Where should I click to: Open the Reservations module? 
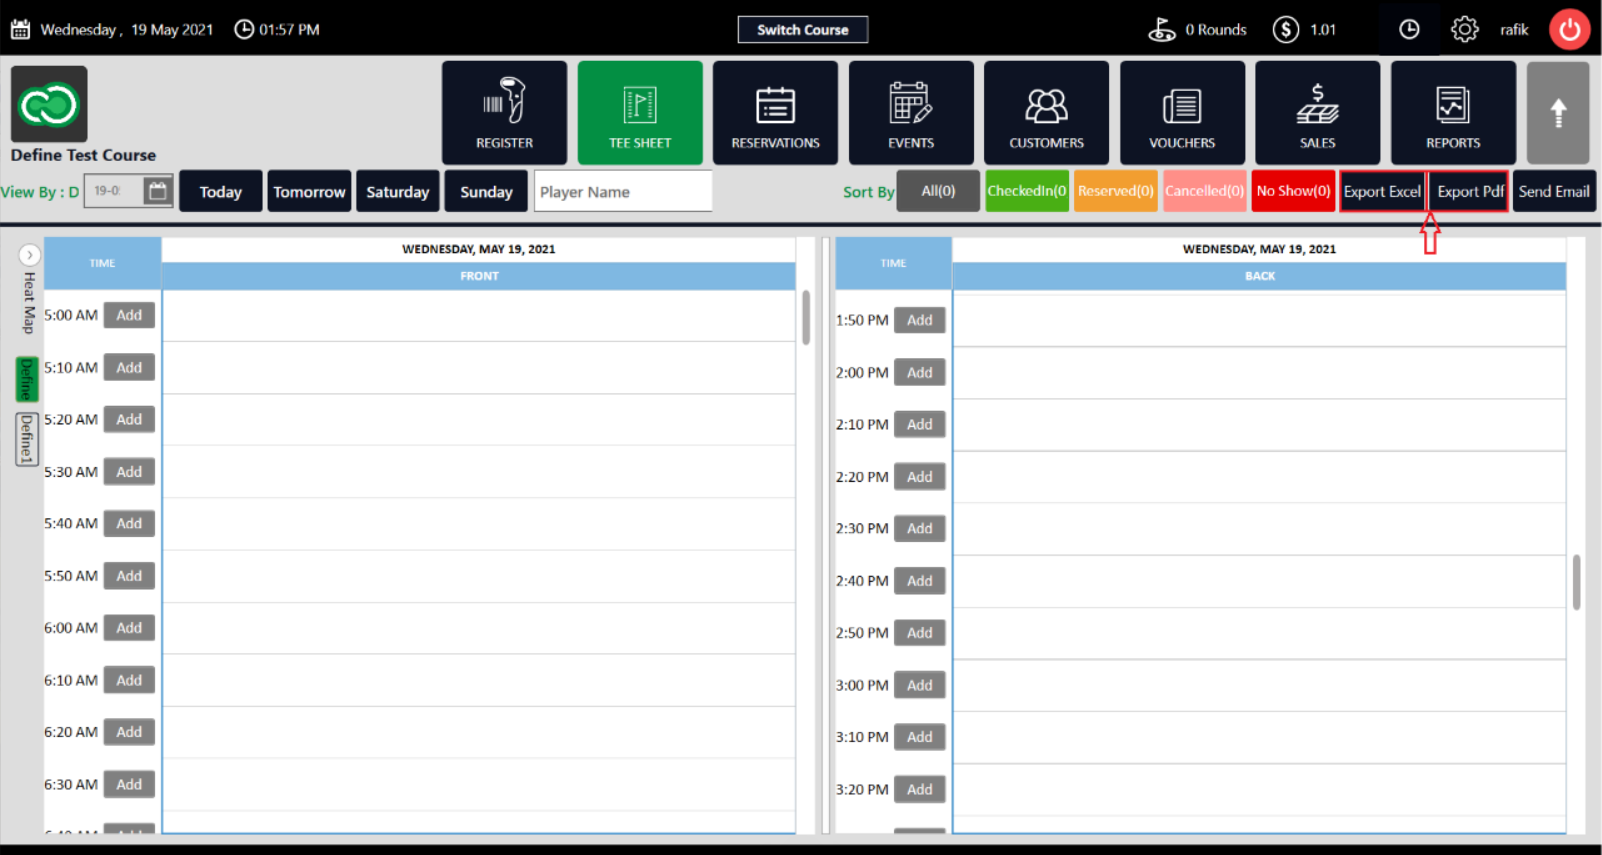pos(775,112)
